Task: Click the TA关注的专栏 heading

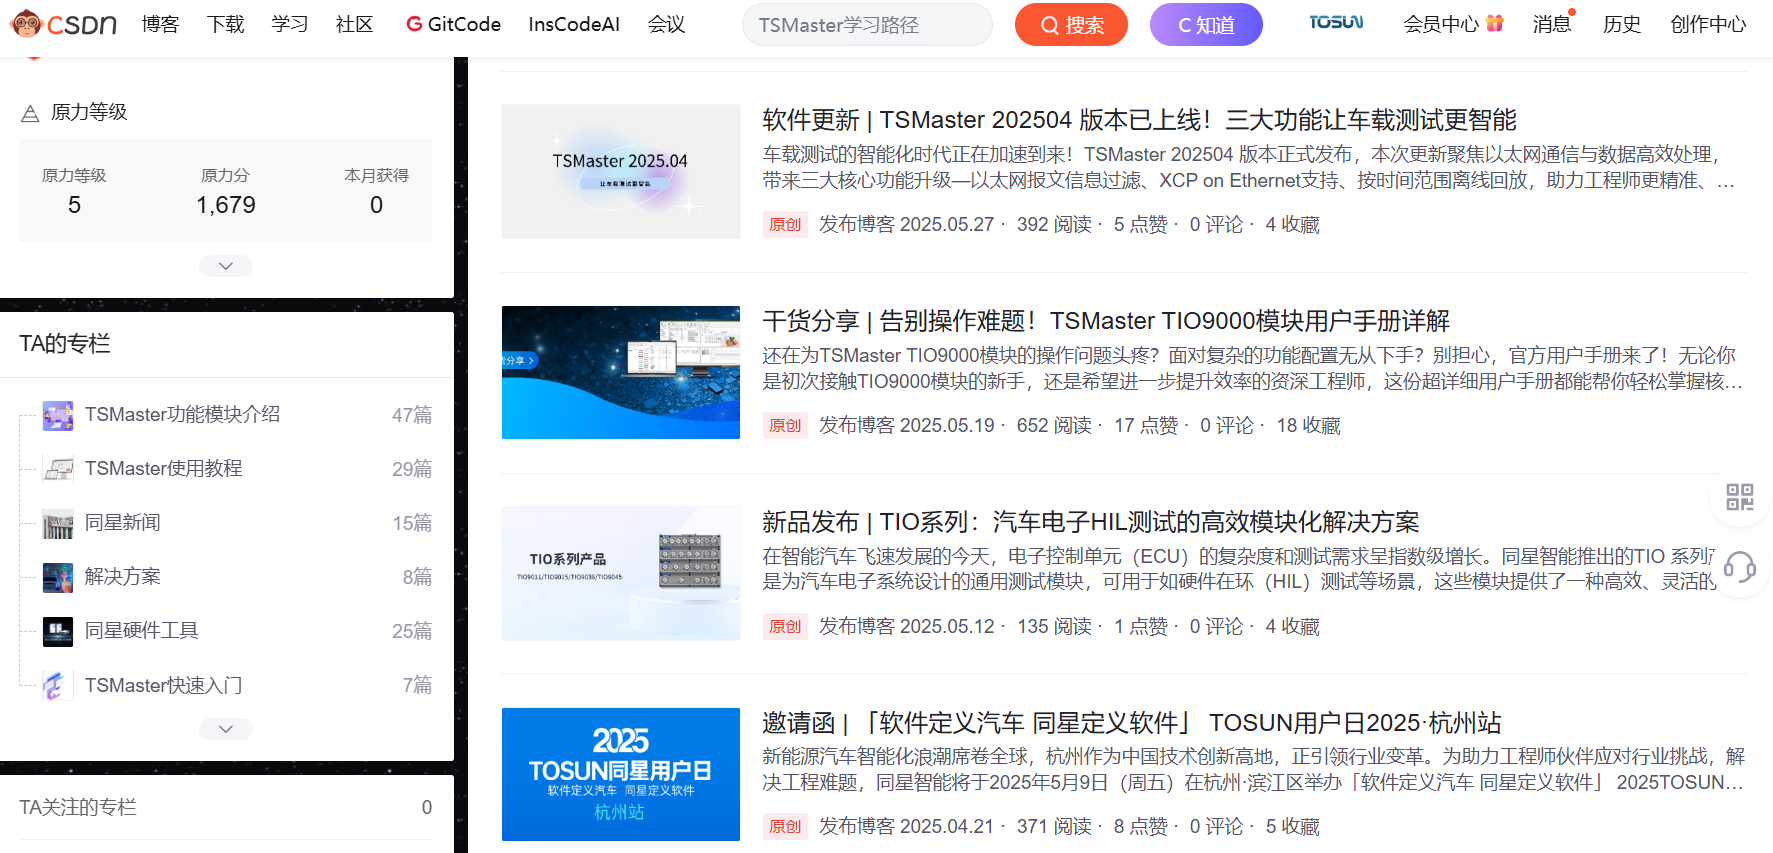Action: 78,807
